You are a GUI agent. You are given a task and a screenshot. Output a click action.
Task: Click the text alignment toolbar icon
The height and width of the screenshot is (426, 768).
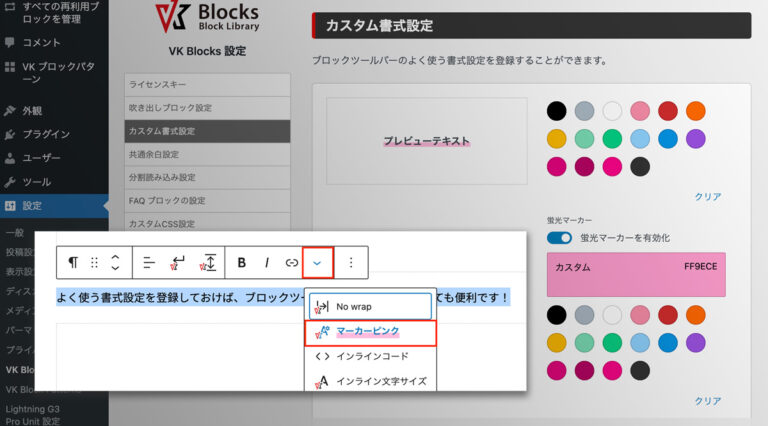click(x=149, y=263)
